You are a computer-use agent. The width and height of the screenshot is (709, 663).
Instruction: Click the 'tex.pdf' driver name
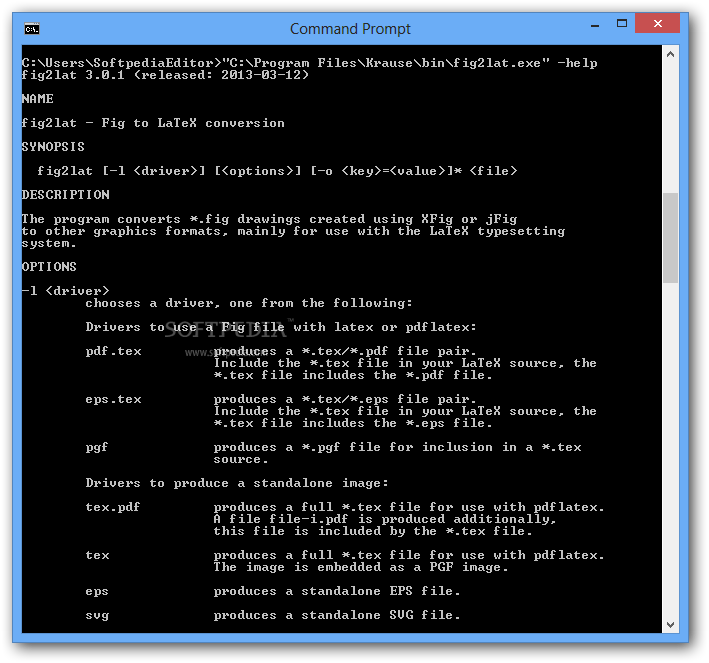pyautogui.click(x=113, y=507)
